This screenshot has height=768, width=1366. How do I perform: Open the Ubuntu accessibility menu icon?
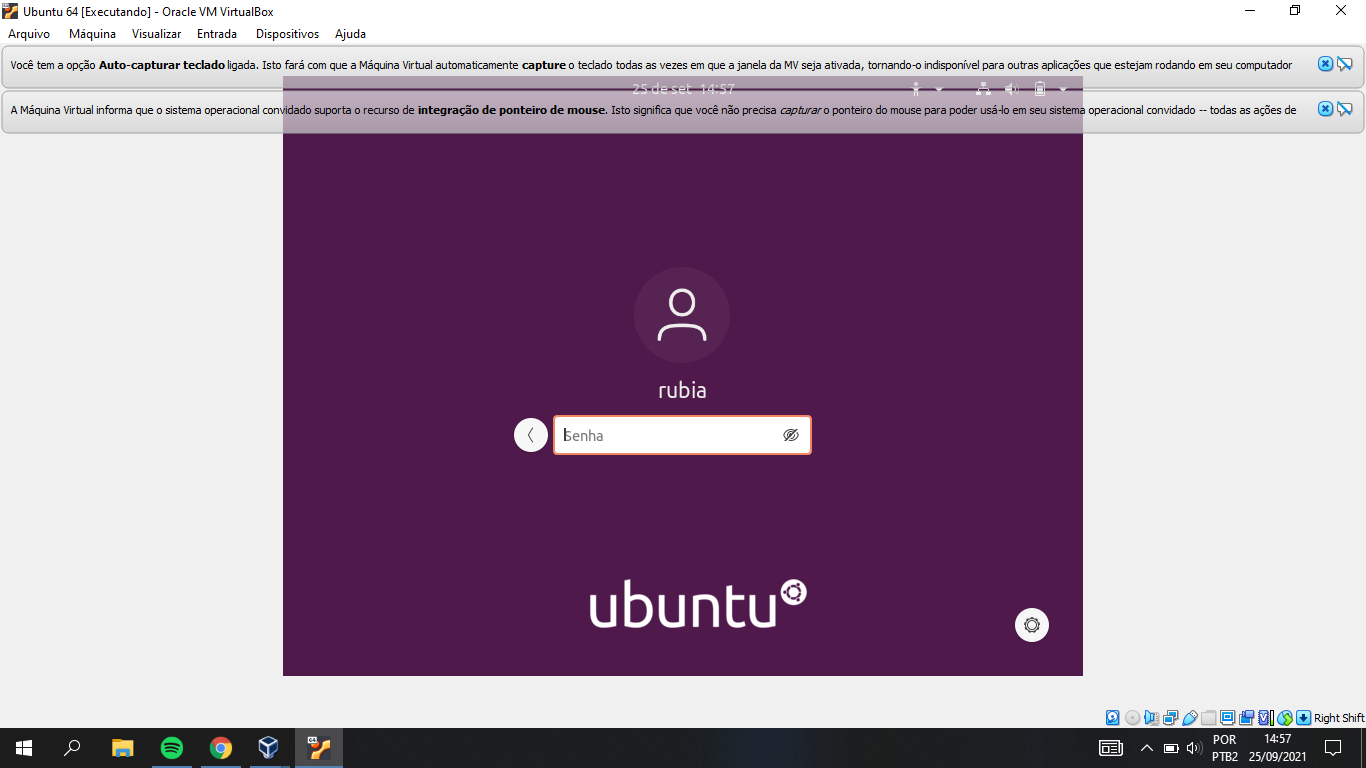pos(916,89)
